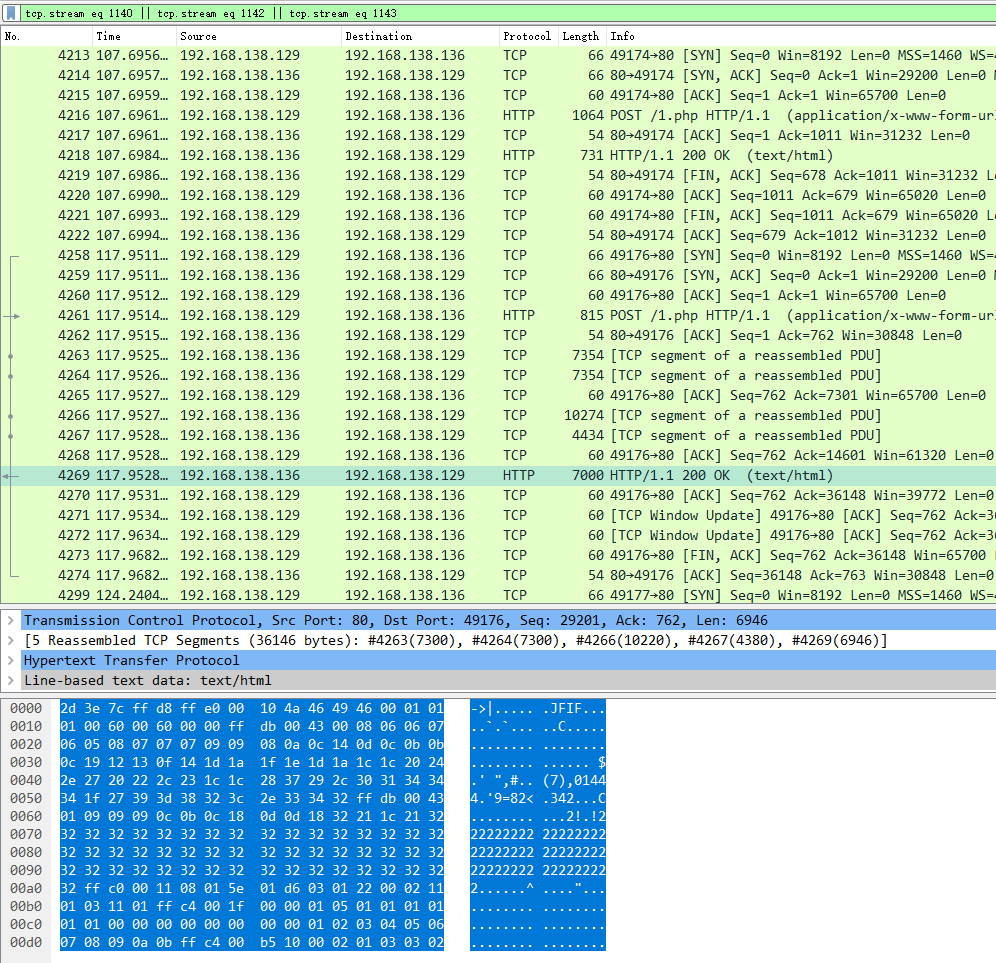Expand the Reassembled TCP Segments node
Viewport: 996px width, 963px height.
[x=10, y=641]
